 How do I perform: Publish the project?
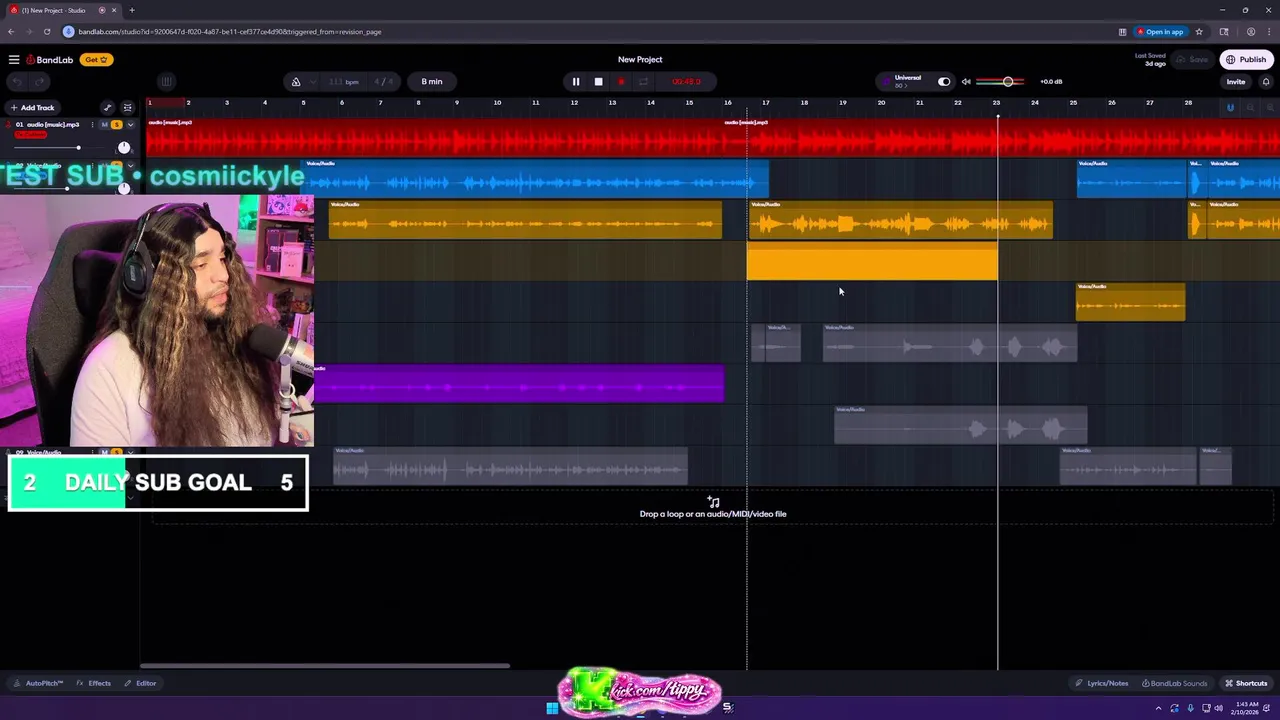point(1247,60)
